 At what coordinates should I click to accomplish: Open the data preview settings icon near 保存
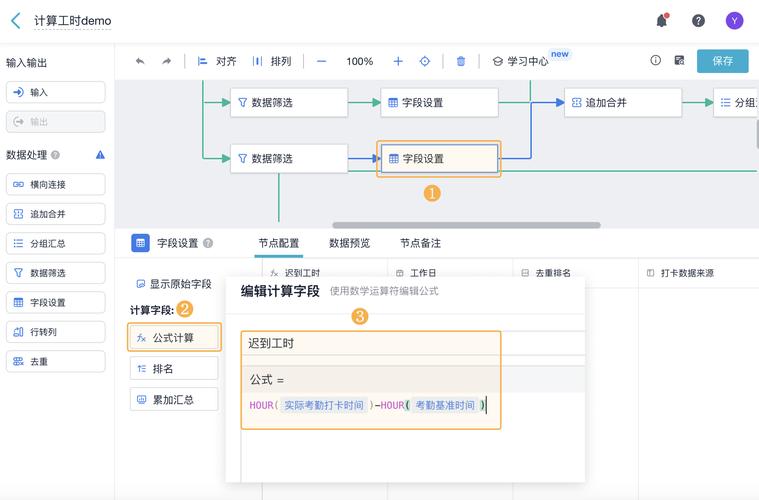pyautogui.click(x=680, y=60)
